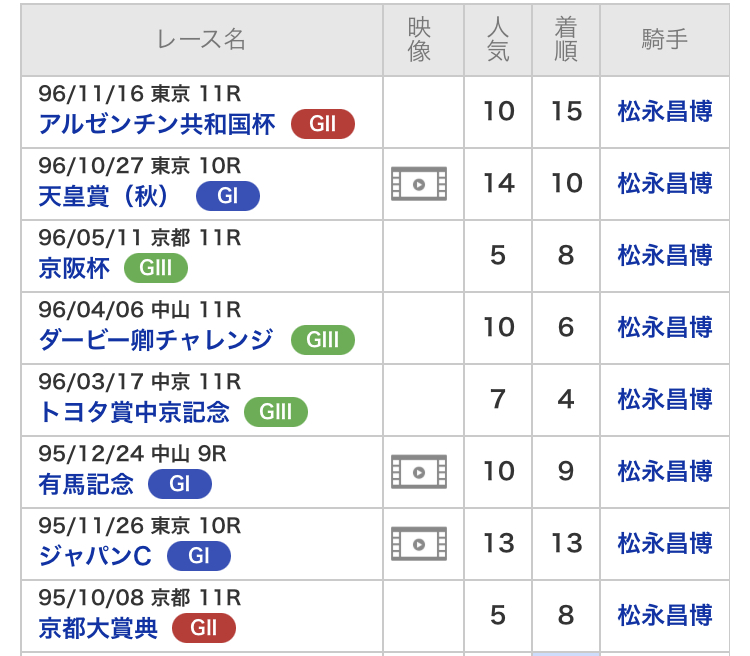Viewport: 750px width, 656px height.
Task: Open the 京阪杯 race link
Action: click(x=74, y=268)
